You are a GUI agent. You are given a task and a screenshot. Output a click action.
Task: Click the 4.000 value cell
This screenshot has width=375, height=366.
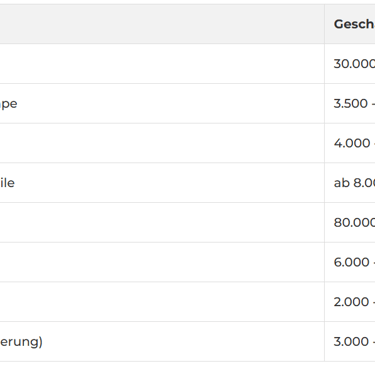click(x=350, y=143)
